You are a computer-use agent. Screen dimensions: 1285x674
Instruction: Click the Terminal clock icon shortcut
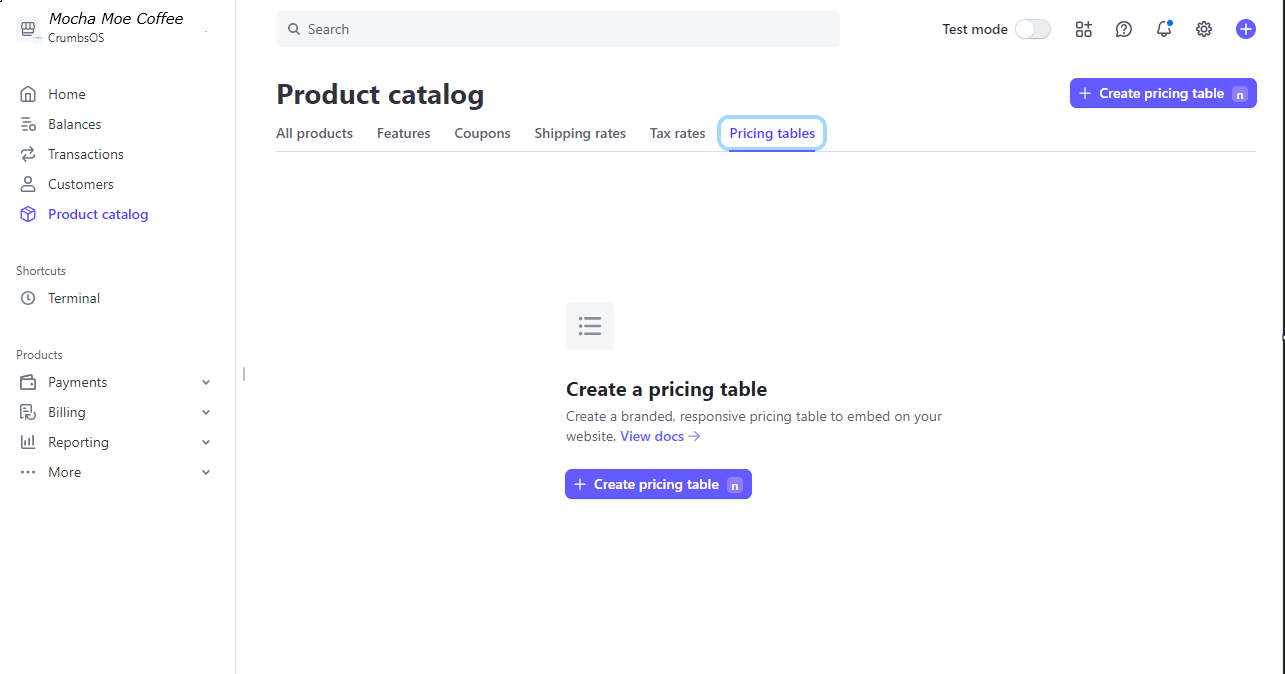[x=28, y=298]
